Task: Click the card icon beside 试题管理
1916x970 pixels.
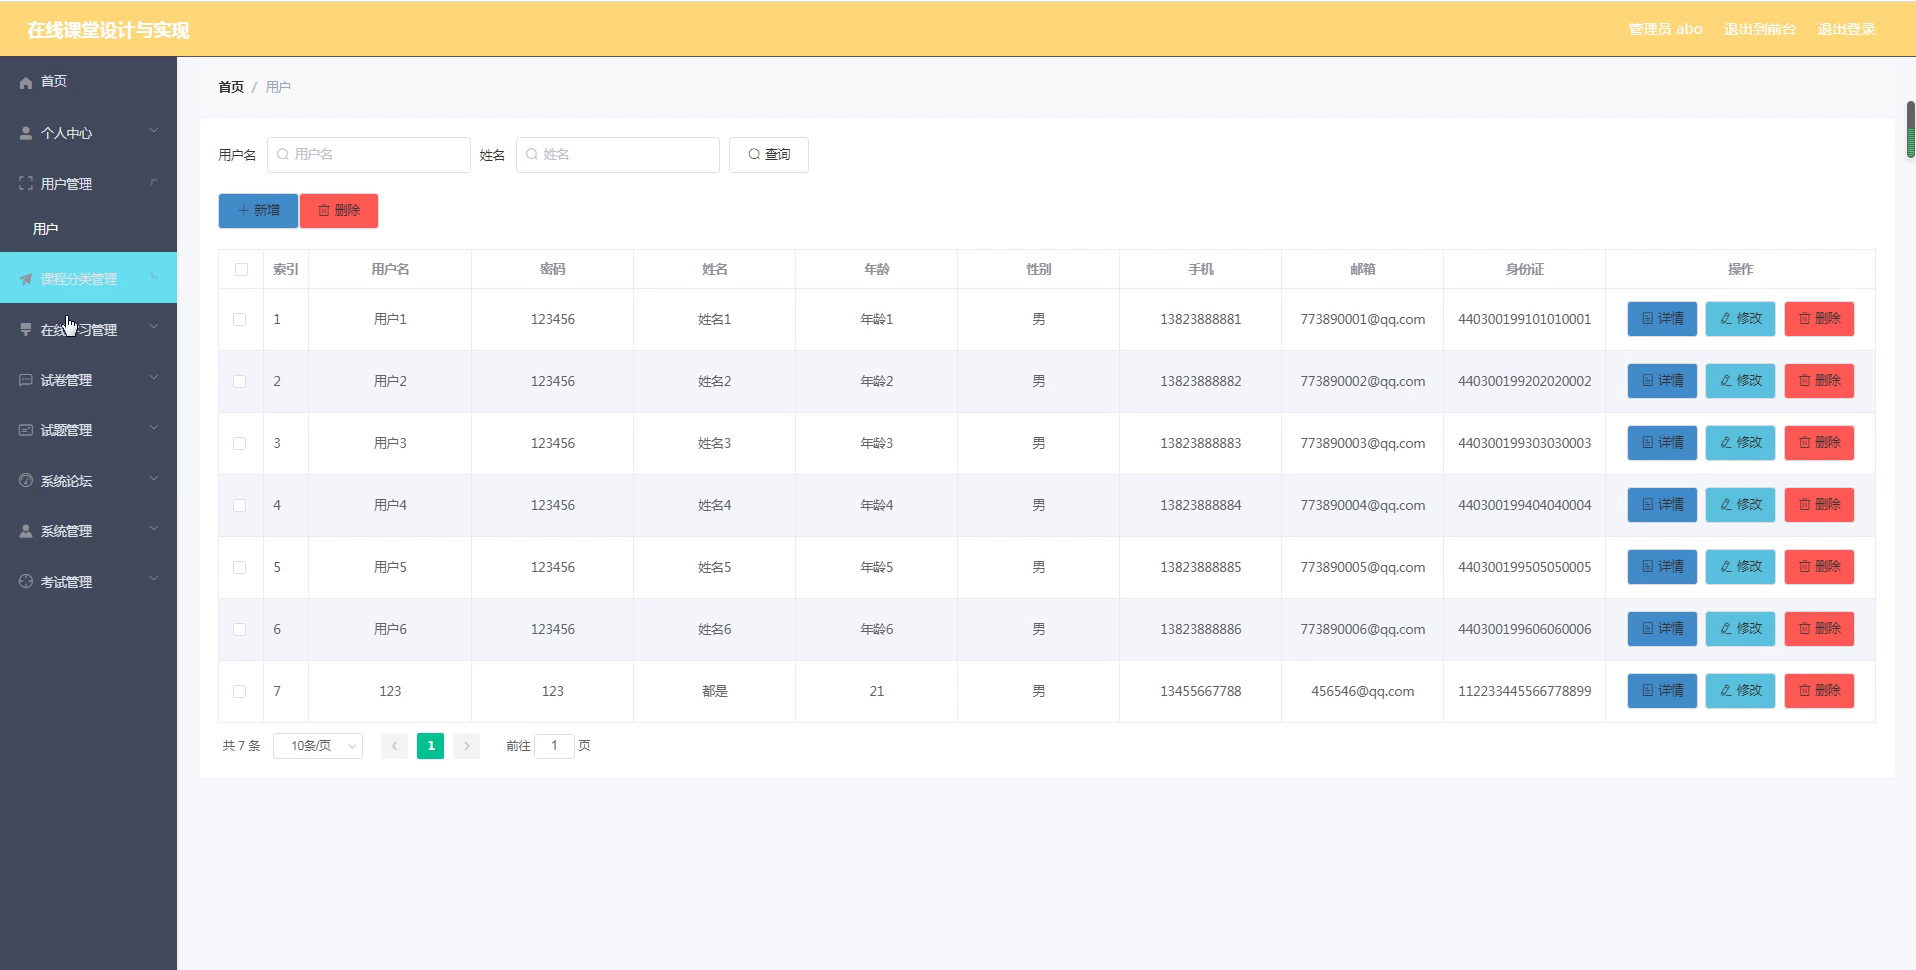Action: pos(26,430)
